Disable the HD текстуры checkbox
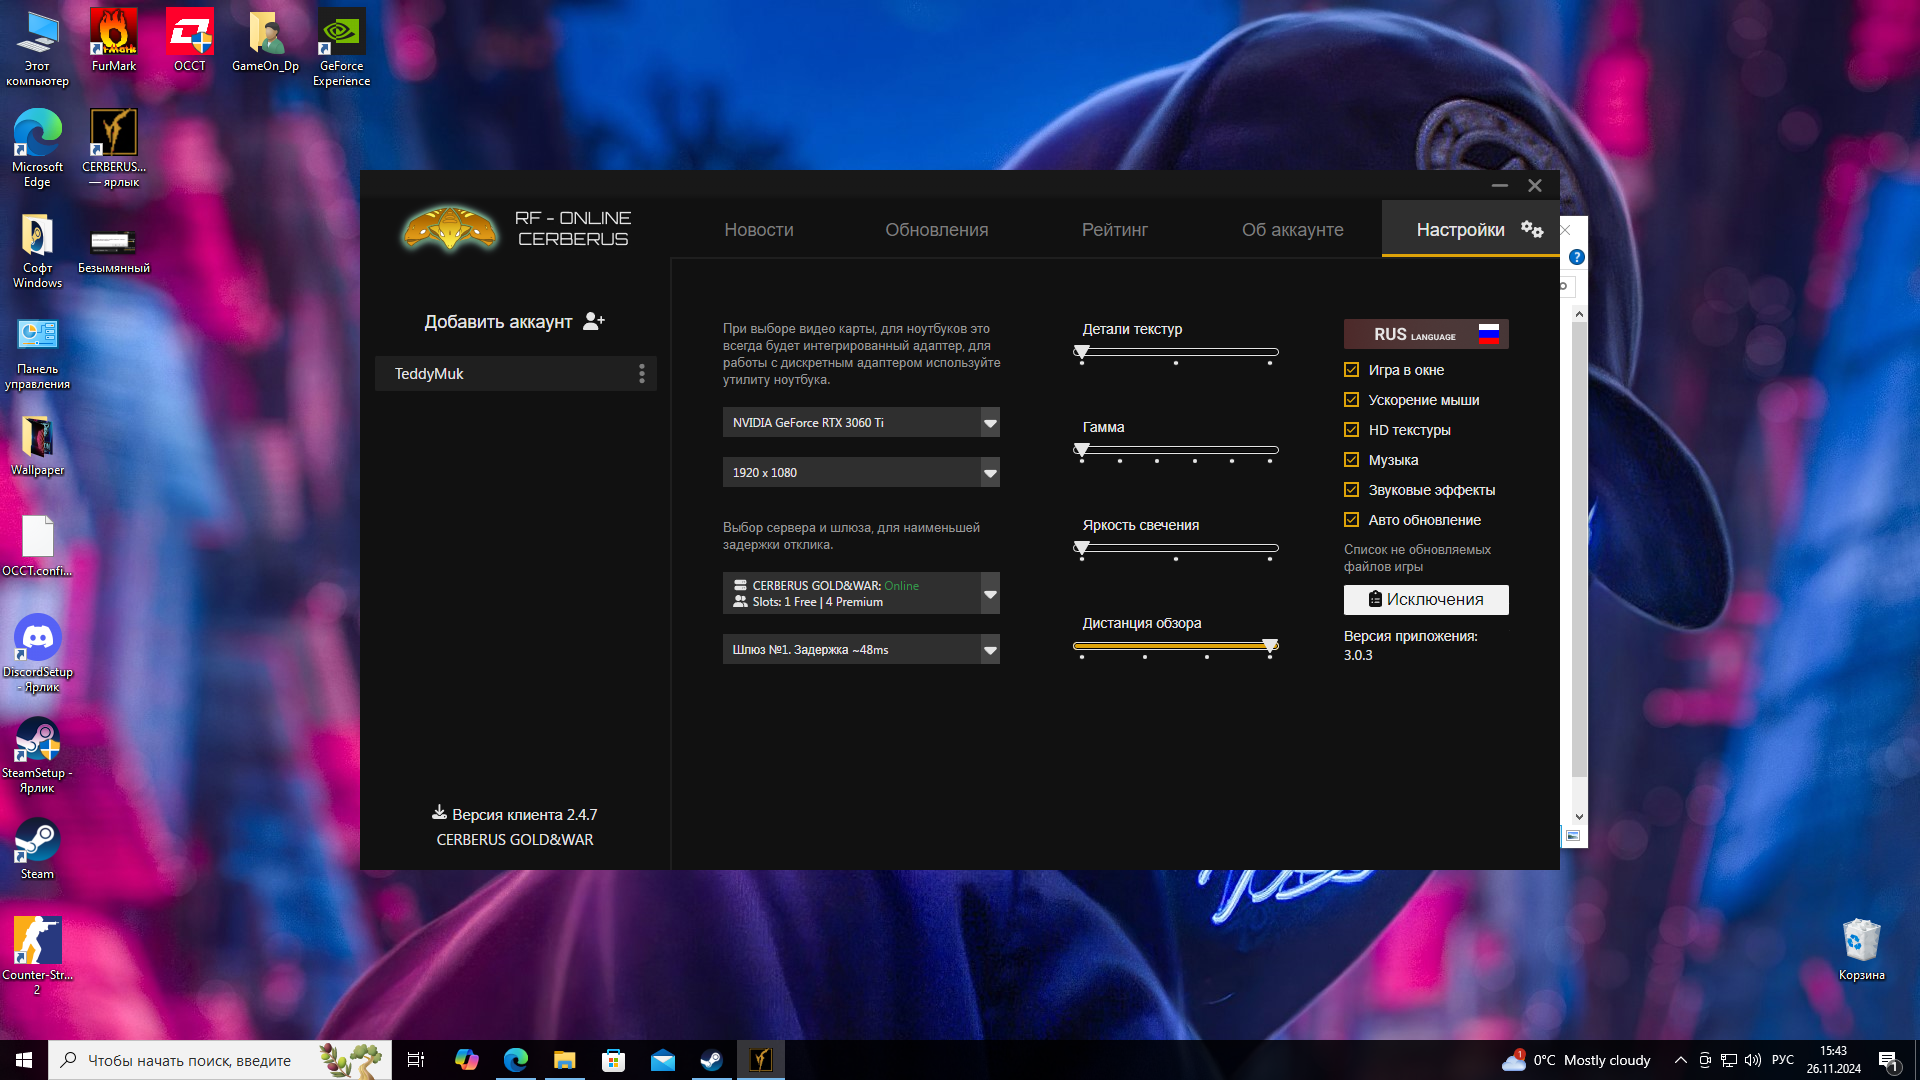 pos(1351,430)
